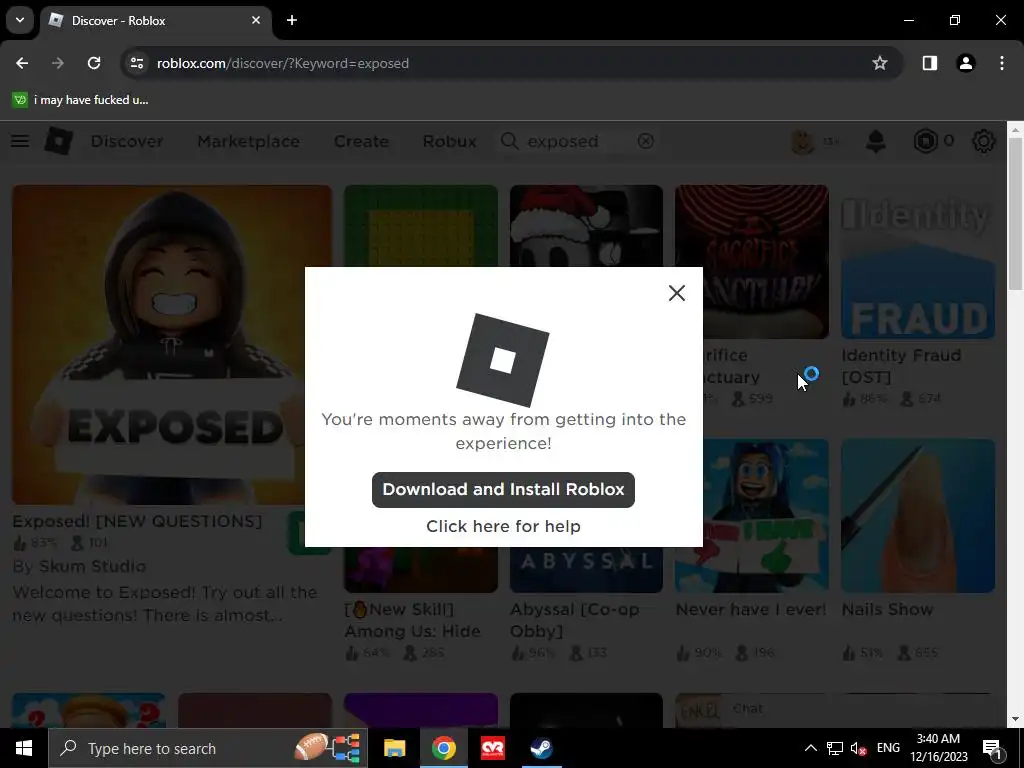Viewport: 1024px width, 768px height.
Task: Click the address bar URL
Action: tap(283, 63)
